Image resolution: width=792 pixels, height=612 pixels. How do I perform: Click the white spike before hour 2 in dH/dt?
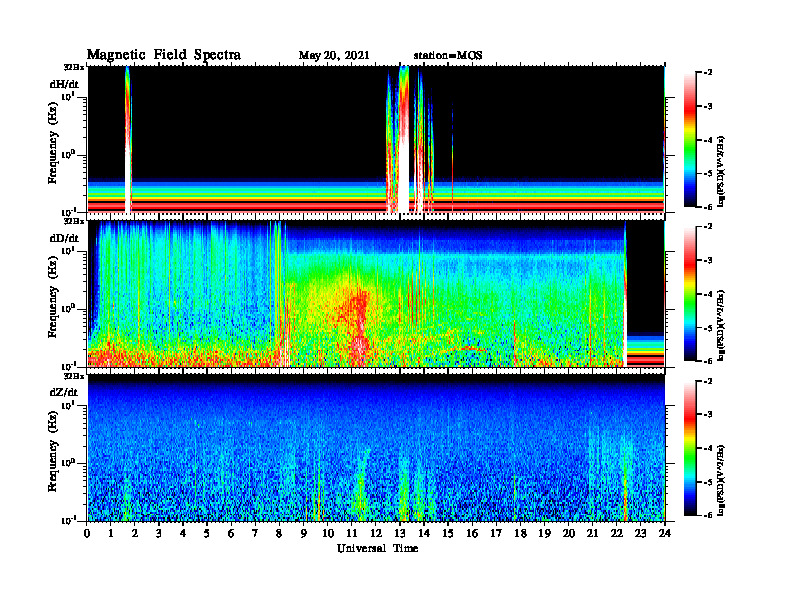[127, 141]
